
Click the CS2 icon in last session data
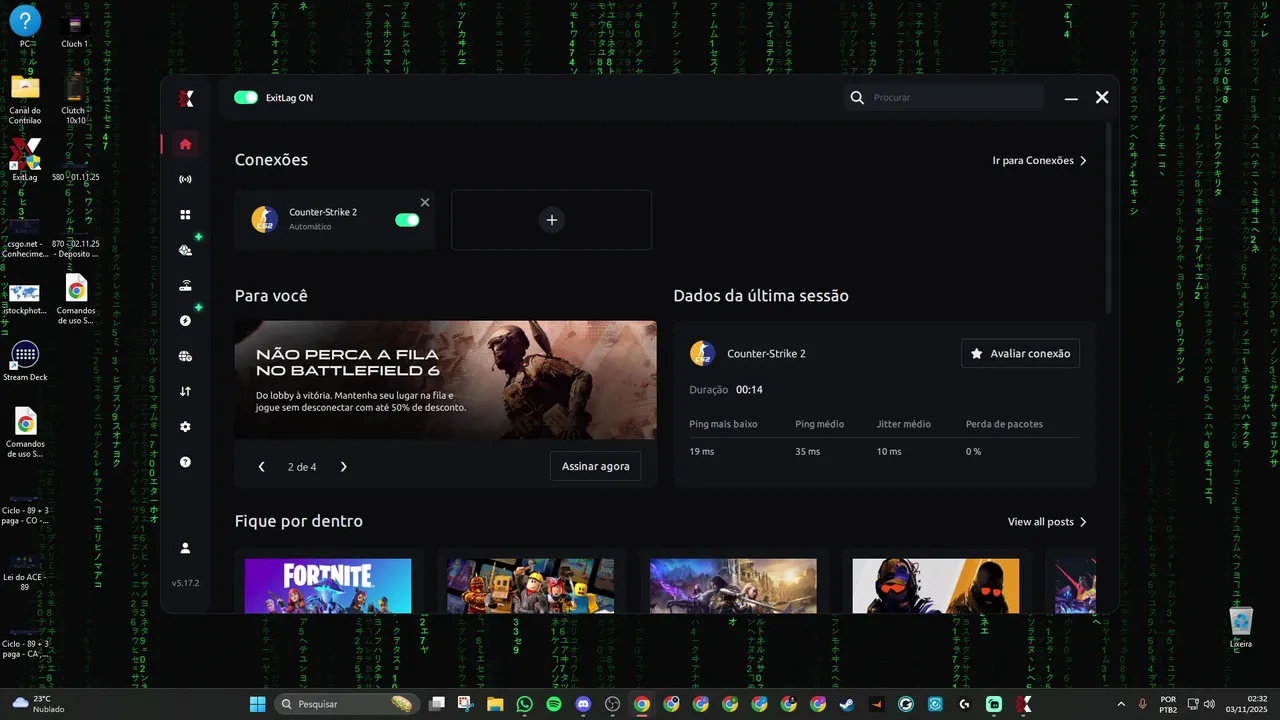(x=702, y=353)
